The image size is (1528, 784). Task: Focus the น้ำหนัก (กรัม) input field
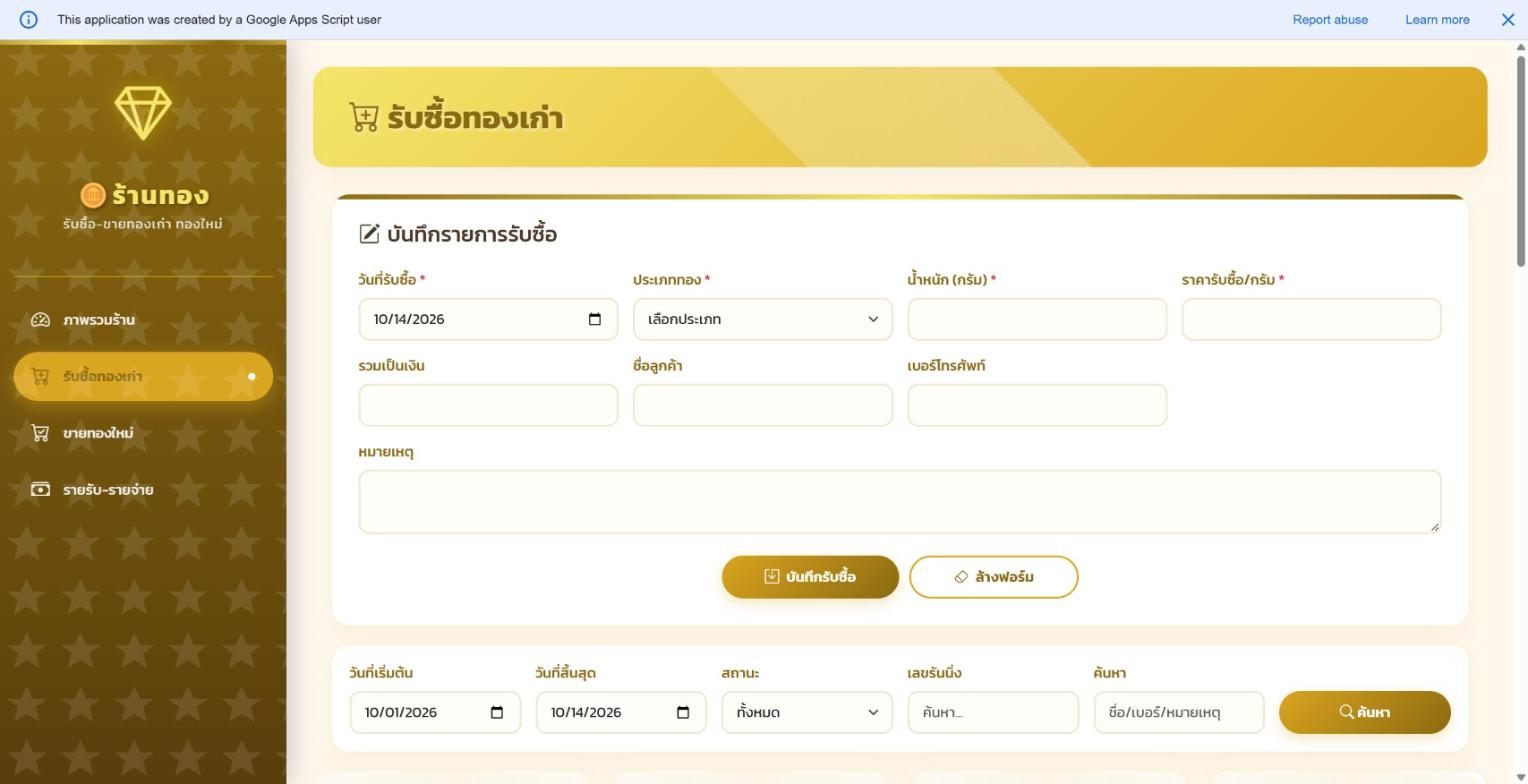pos(1037,319)
